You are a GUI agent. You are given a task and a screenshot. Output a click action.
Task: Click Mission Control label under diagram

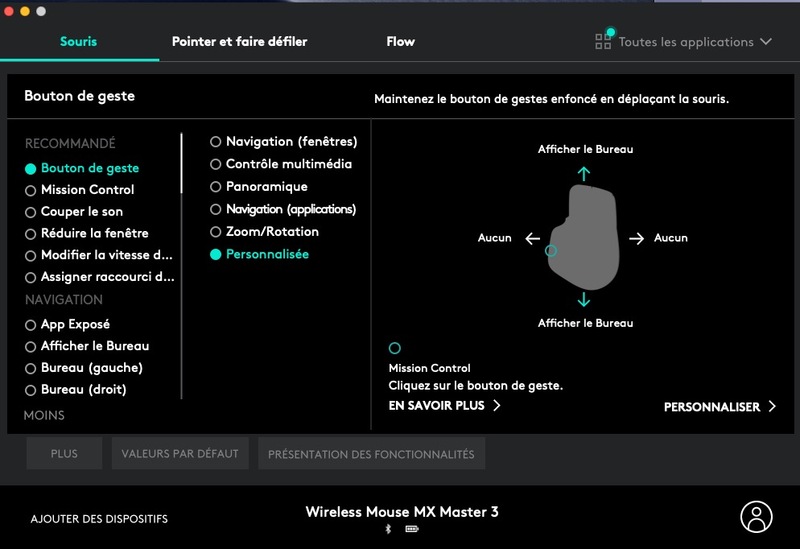430,368
